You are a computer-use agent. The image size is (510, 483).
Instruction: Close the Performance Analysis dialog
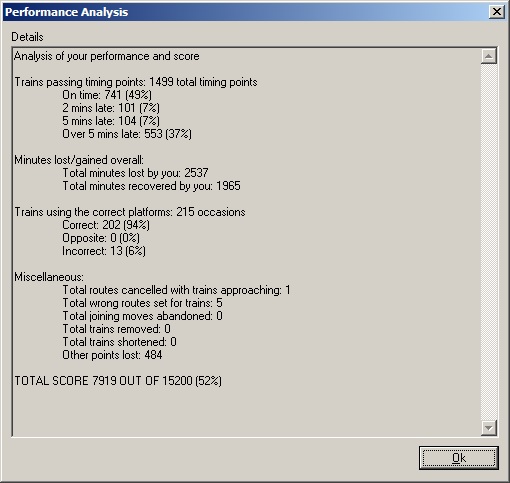tap(496, 12)
